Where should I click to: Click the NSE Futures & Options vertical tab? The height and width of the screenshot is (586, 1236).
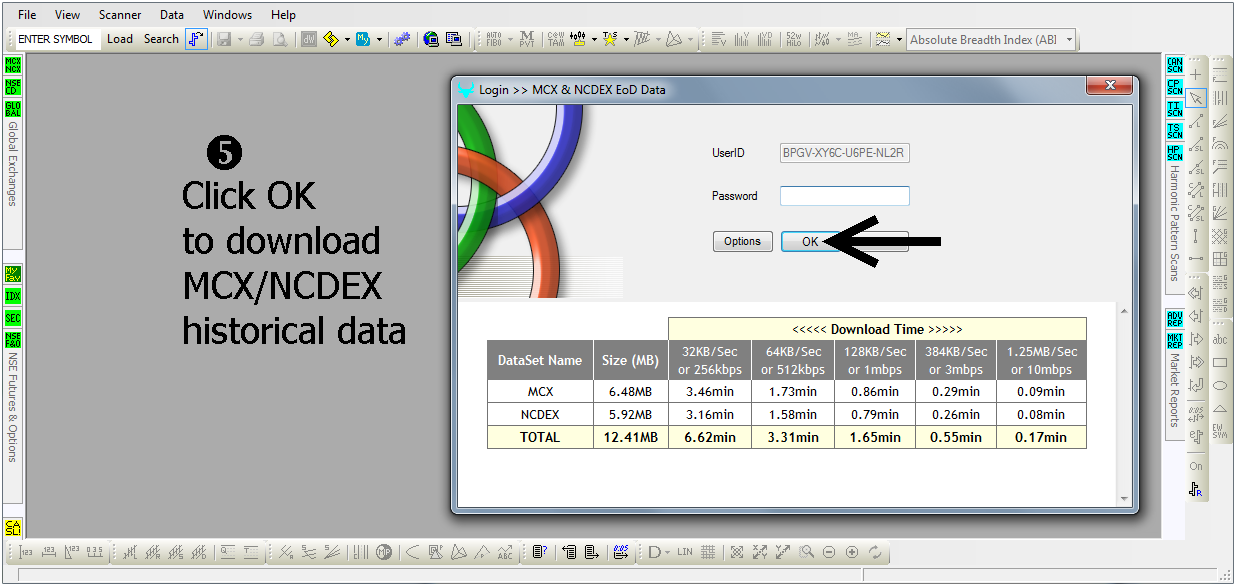coord(13,406)
